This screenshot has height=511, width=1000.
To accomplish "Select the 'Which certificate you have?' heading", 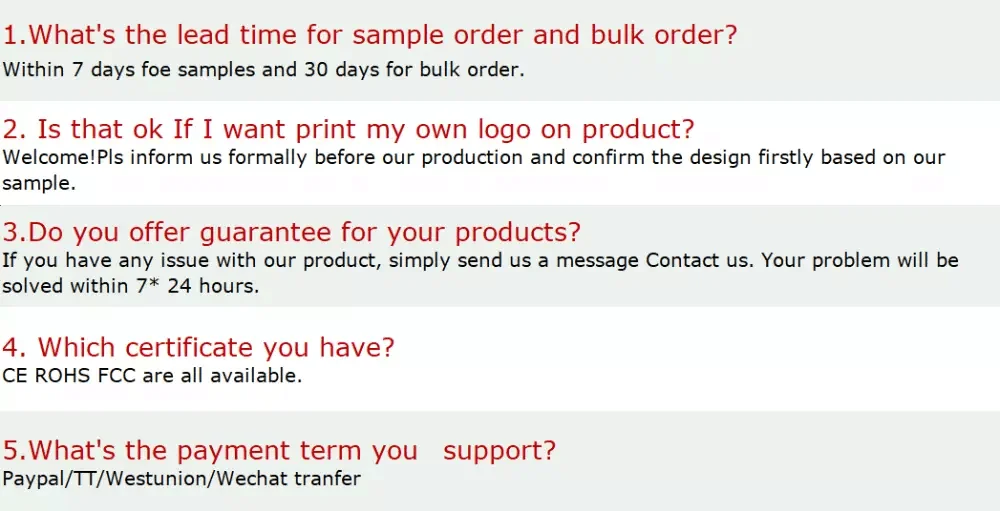I will 198,348.
